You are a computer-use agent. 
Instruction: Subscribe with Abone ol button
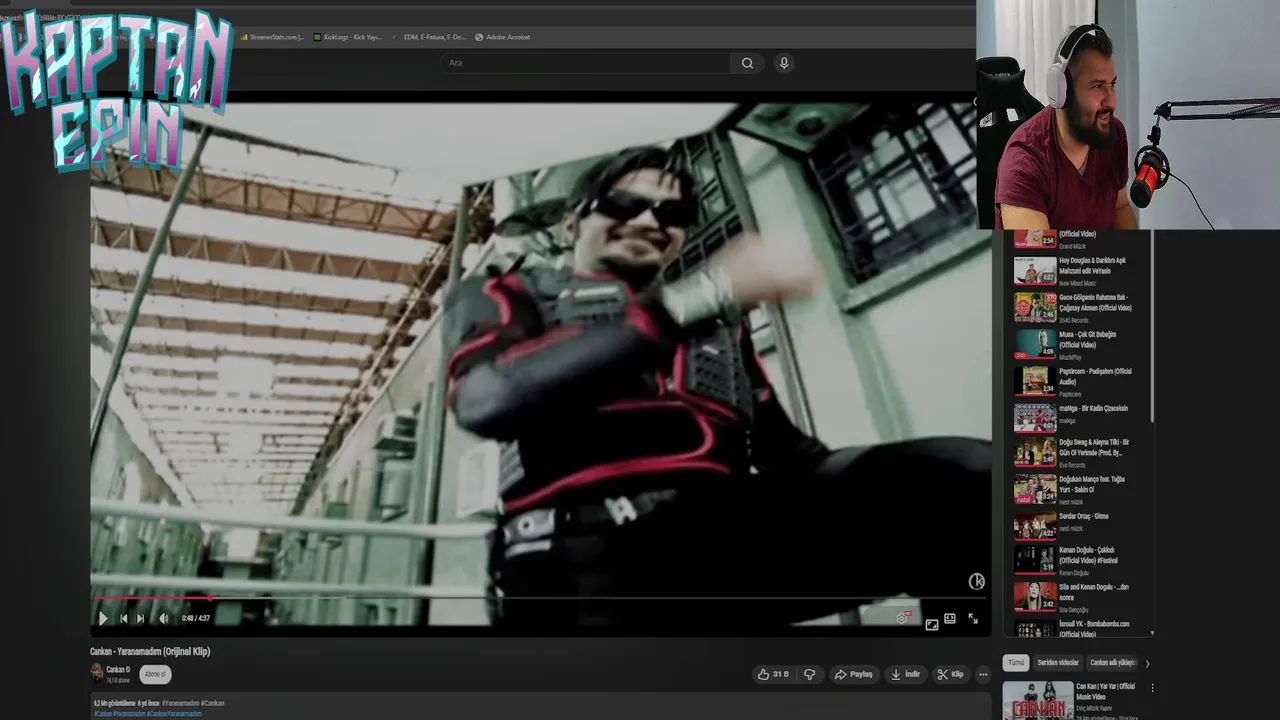coord(155,674)
